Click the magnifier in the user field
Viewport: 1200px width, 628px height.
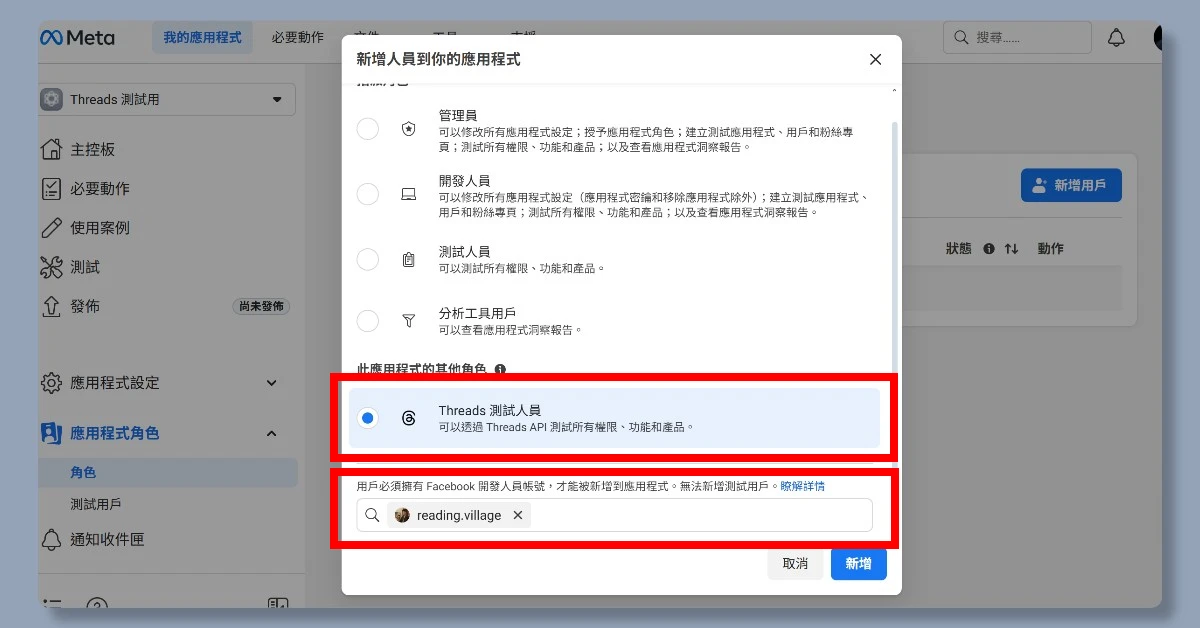coord(372,515)
